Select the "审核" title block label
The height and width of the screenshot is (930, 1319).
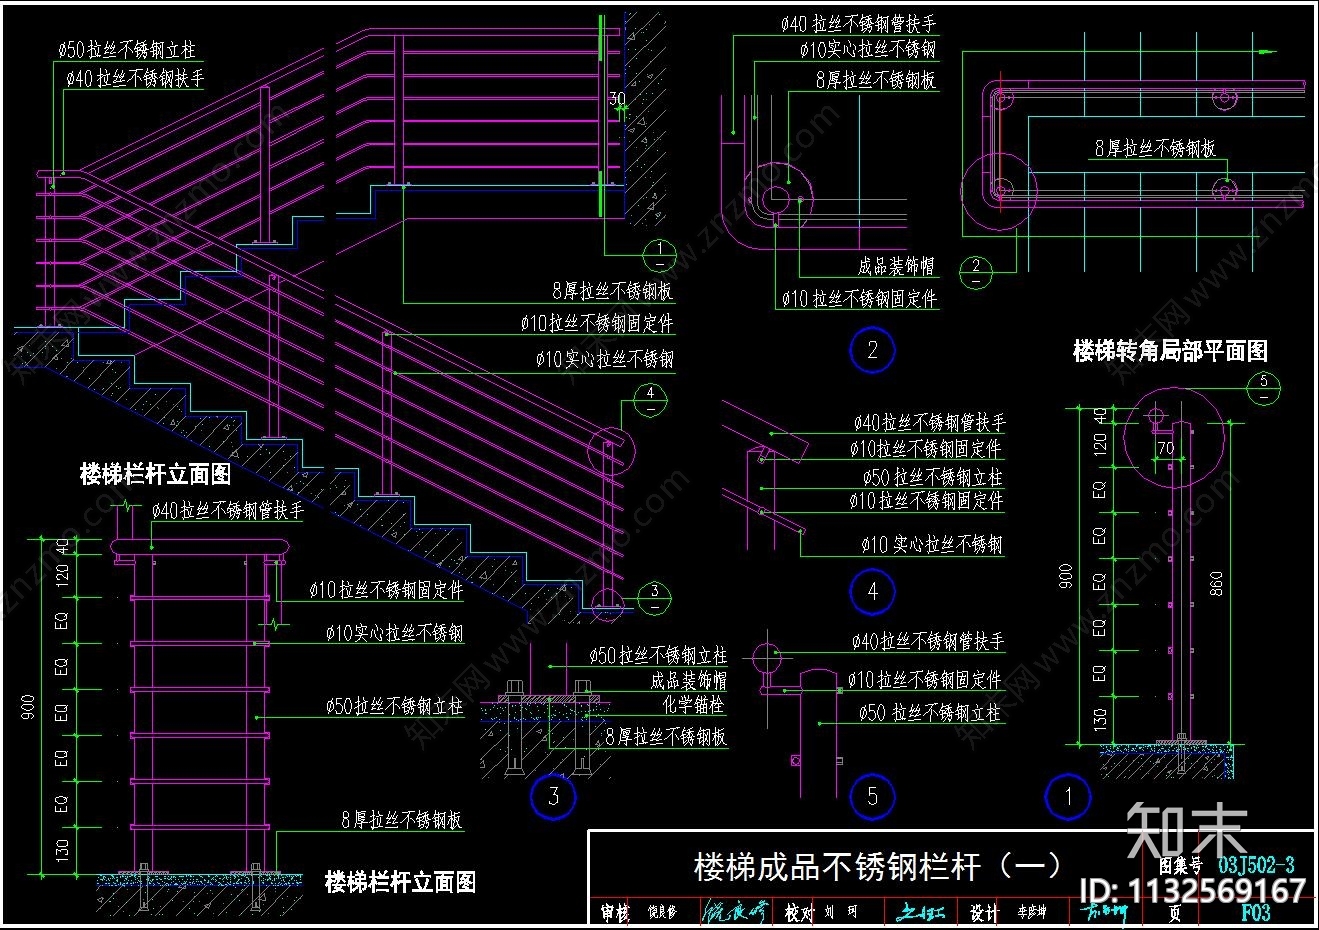(x=616, y=912)
